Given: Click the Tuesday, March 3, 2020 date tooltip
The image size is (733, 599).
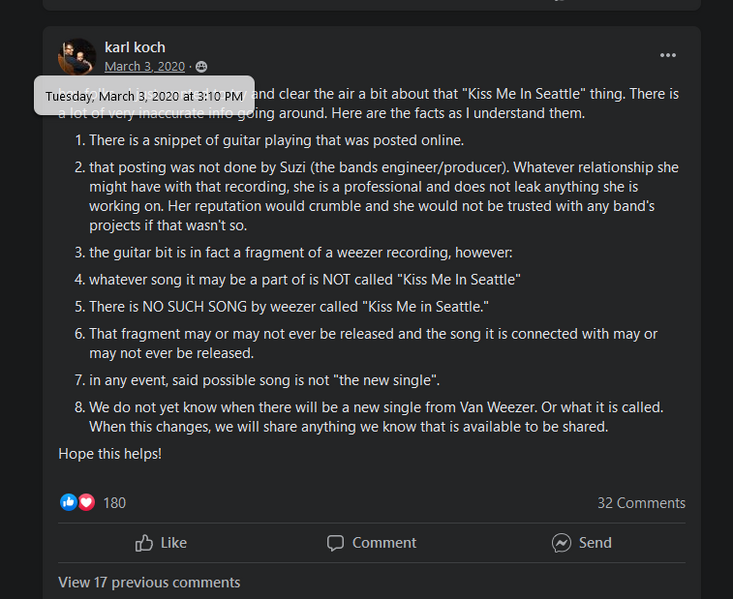Looking at the screenshot, I should 144,96.
